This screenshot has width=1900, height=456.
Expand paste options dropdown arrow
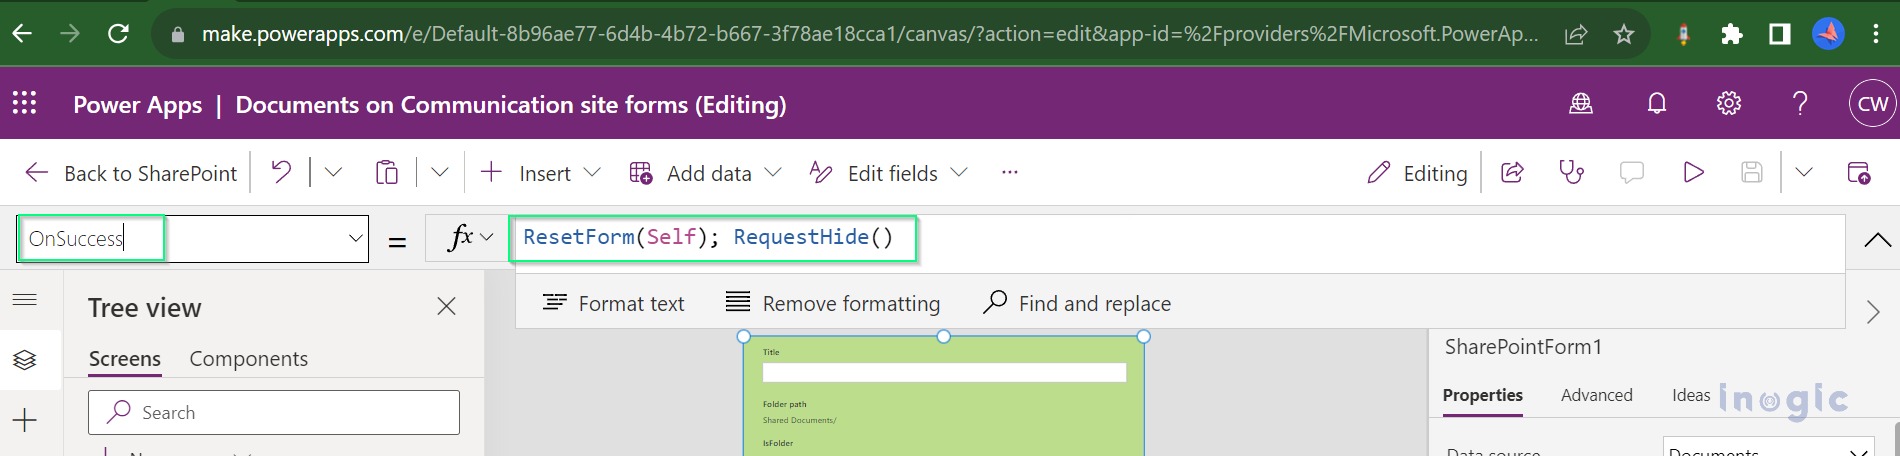pos(439,172)
